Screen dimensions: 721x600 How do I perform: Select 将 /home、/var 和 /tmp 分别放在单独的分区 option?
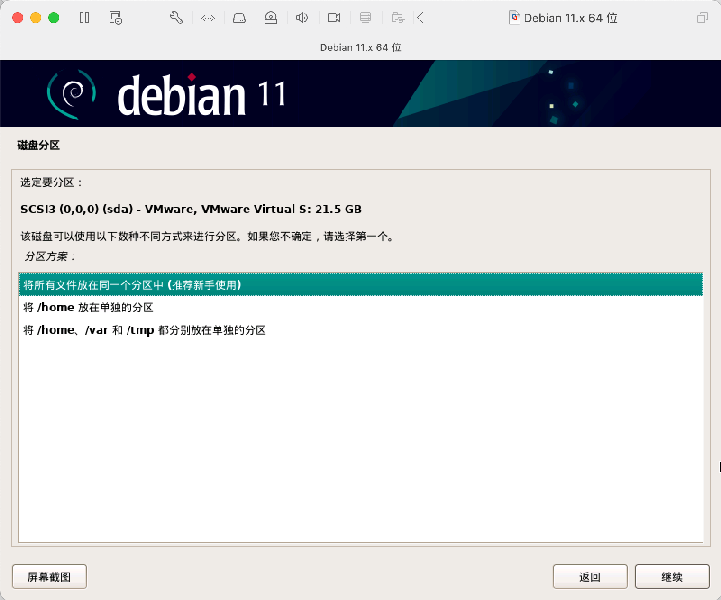[360, 330]
